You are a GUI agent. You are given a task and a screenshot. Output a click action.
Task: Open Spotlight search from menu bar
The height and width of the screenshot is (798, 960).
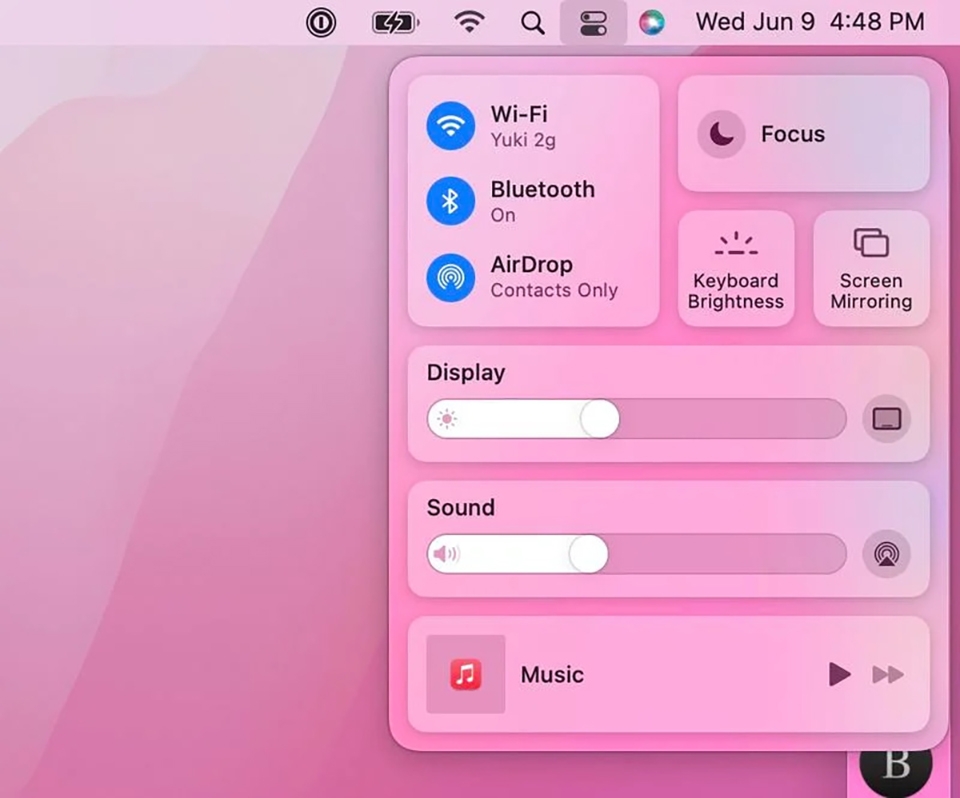click(x=532, y=21)
